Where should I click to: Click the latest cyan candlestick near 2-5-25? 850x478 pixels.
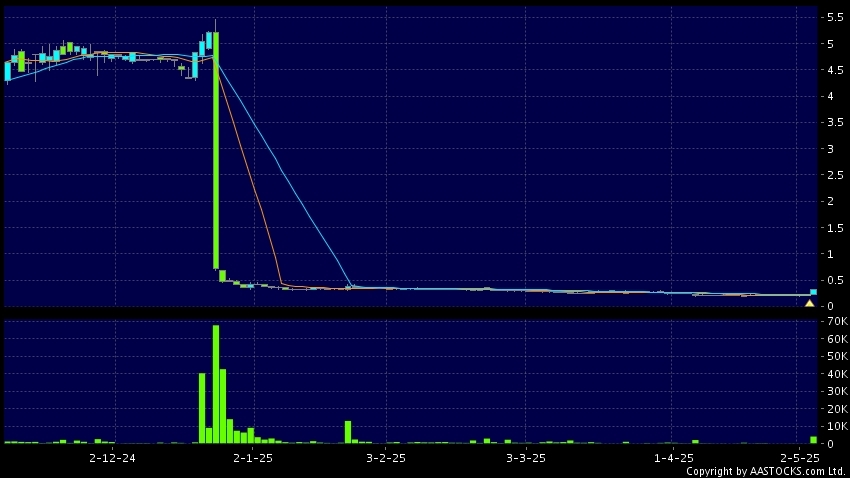point(813,292)
